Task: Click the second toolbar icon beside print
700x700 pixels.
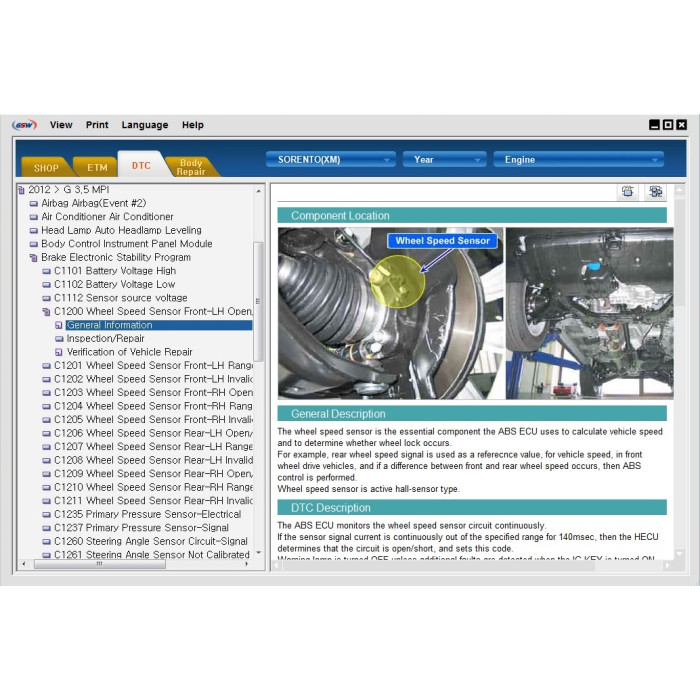Action: [655, 192]
